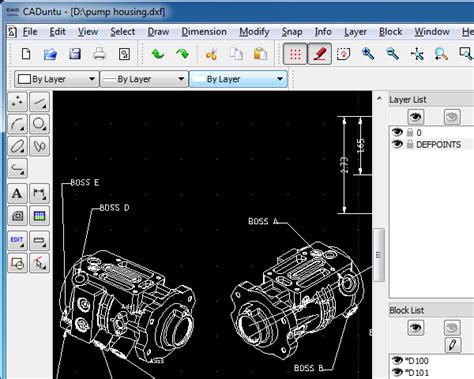The width and height of the screenshot is (474, 379).
Task: Toggle the grid display button
Action: point(295,54)
